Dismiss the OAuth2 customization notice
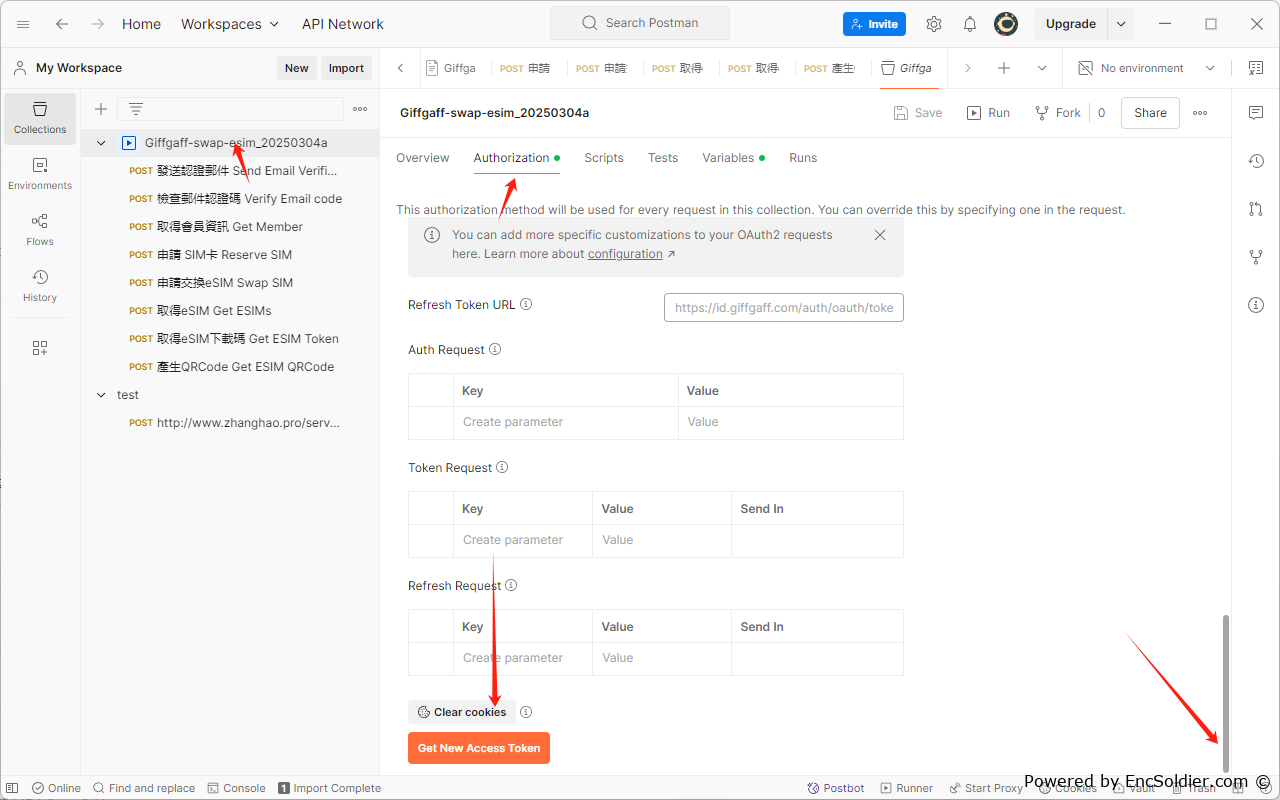Screen dimensions: 1280x800 [x=880, y=235]
